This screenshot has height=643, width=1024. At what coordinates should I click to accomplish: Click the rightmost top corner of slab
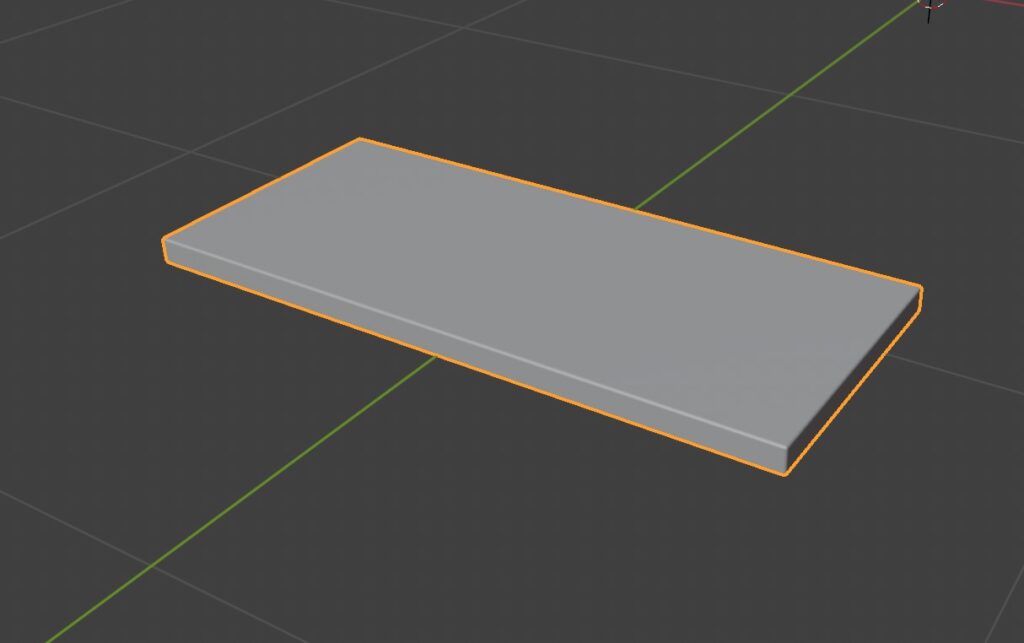coord(920,288)
